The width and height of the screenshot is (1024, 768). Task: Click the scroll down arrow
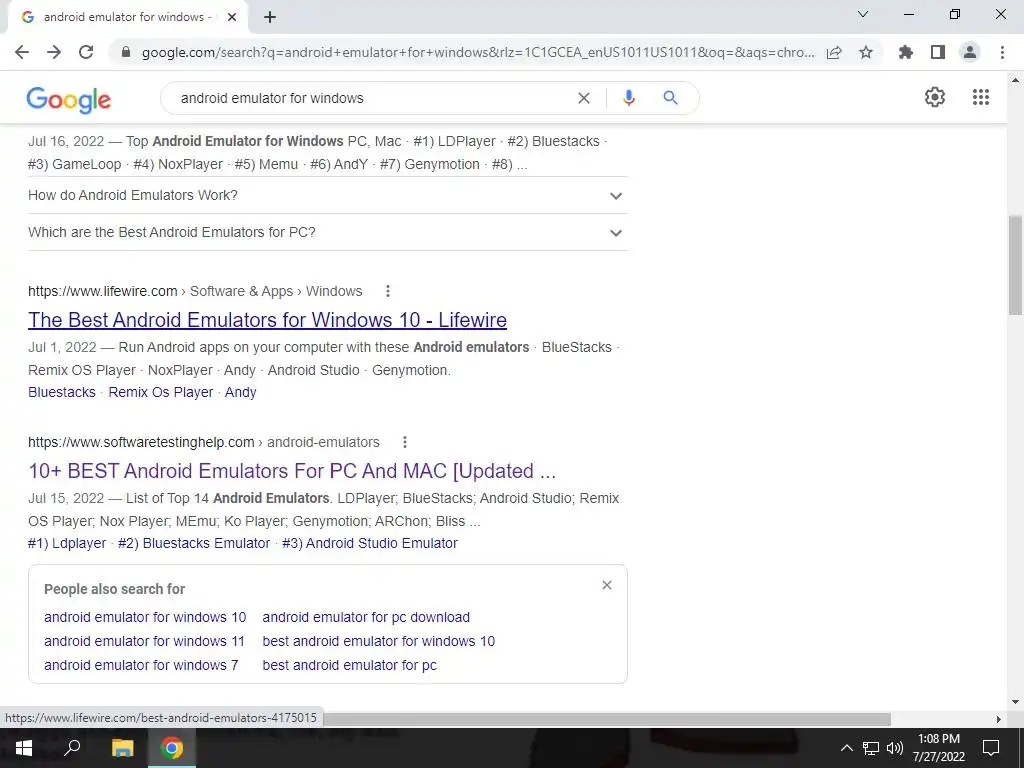(x=1015, y=702)
